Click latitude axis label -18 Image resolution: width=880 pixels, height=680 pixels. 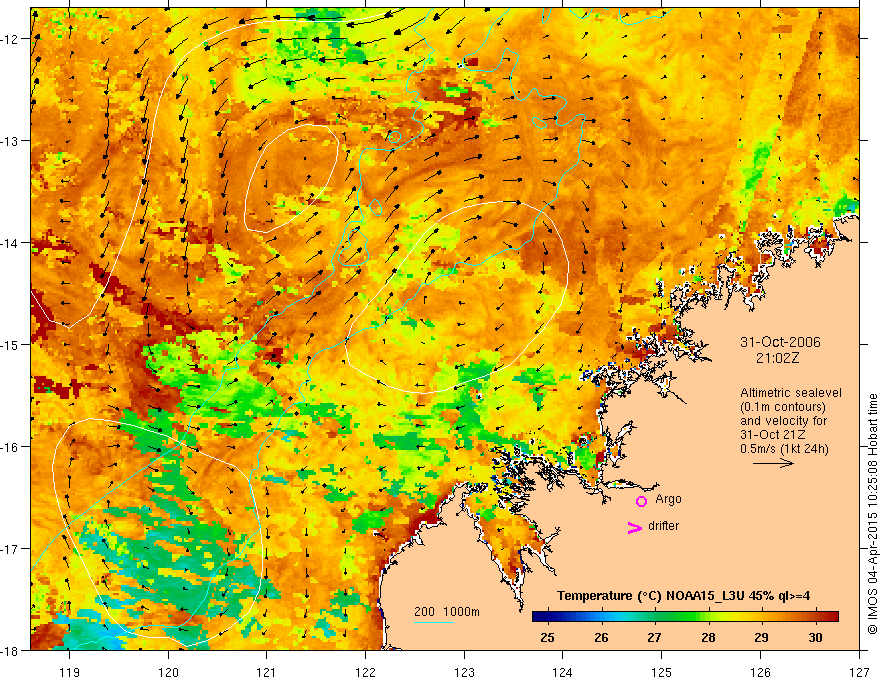click(x=10, y=650)
